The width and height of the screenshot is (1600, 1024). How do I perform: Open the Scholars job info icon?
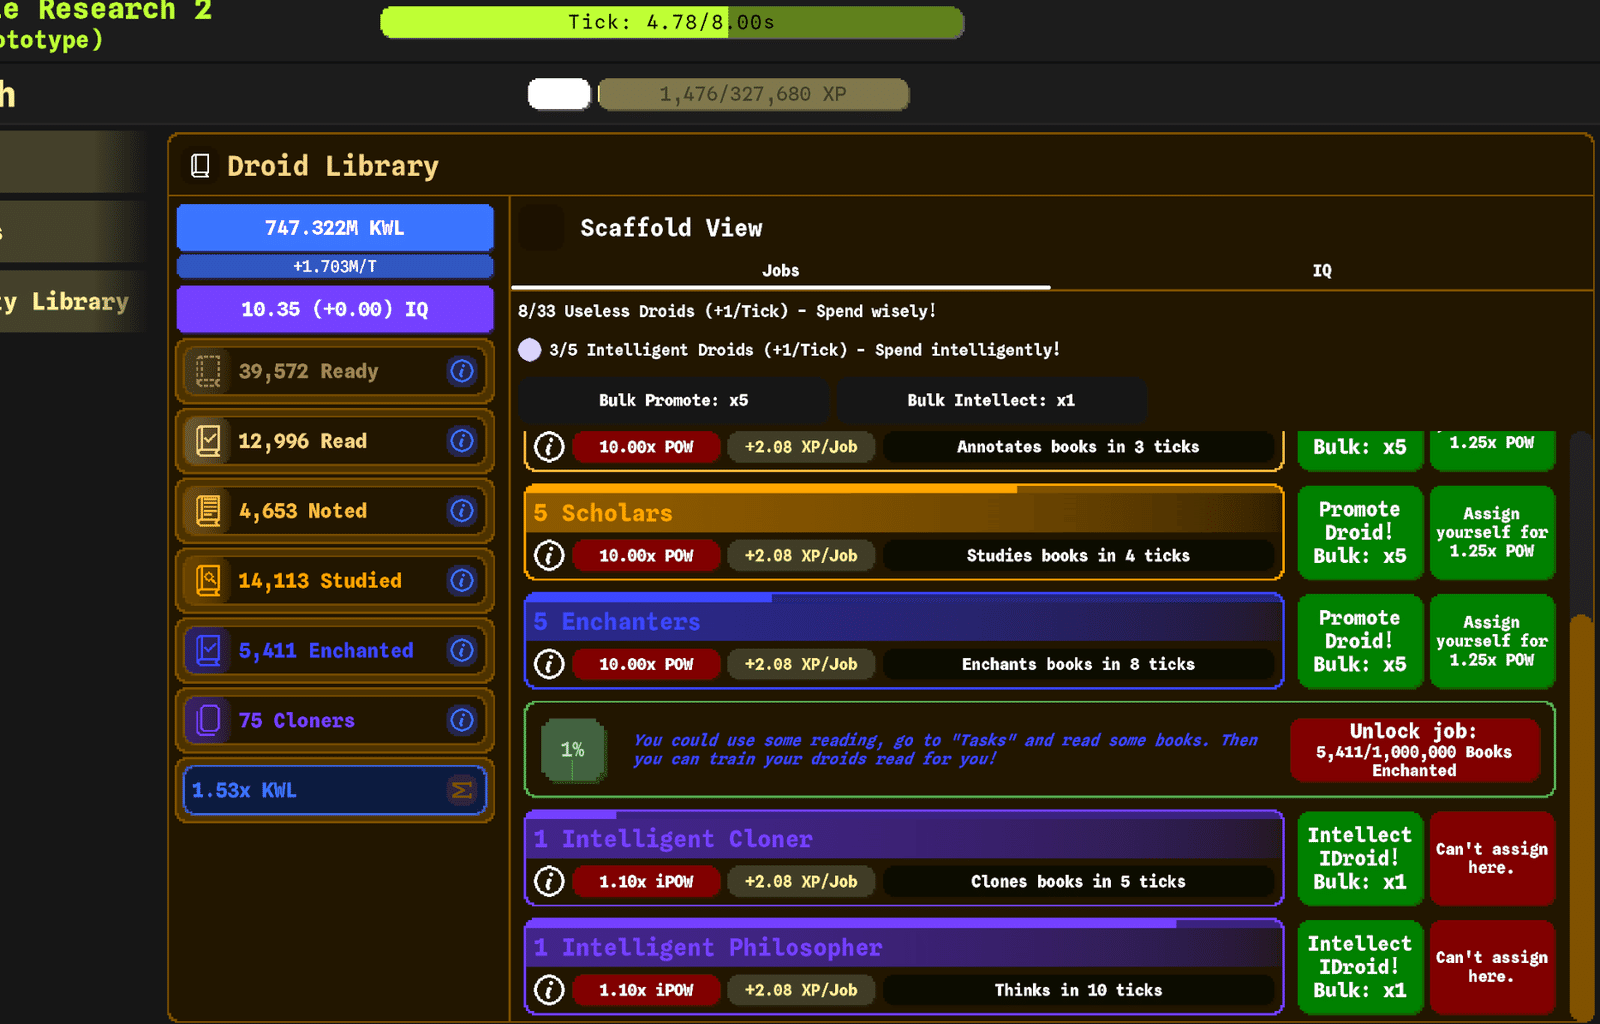click(x=549, y=555)
